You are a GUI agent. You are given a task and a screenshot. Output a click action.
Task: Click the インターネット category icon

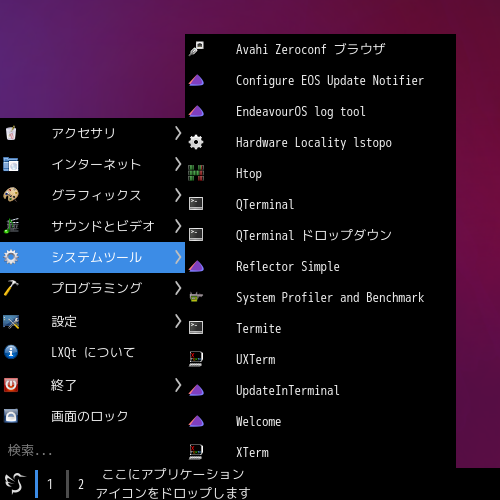11,164
